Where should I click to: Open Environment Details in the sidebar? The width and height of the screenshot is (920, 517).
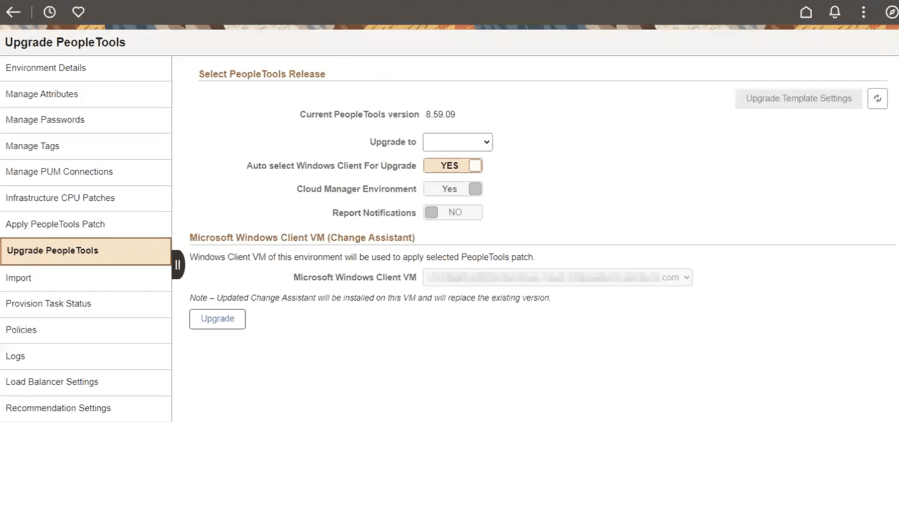86,68
